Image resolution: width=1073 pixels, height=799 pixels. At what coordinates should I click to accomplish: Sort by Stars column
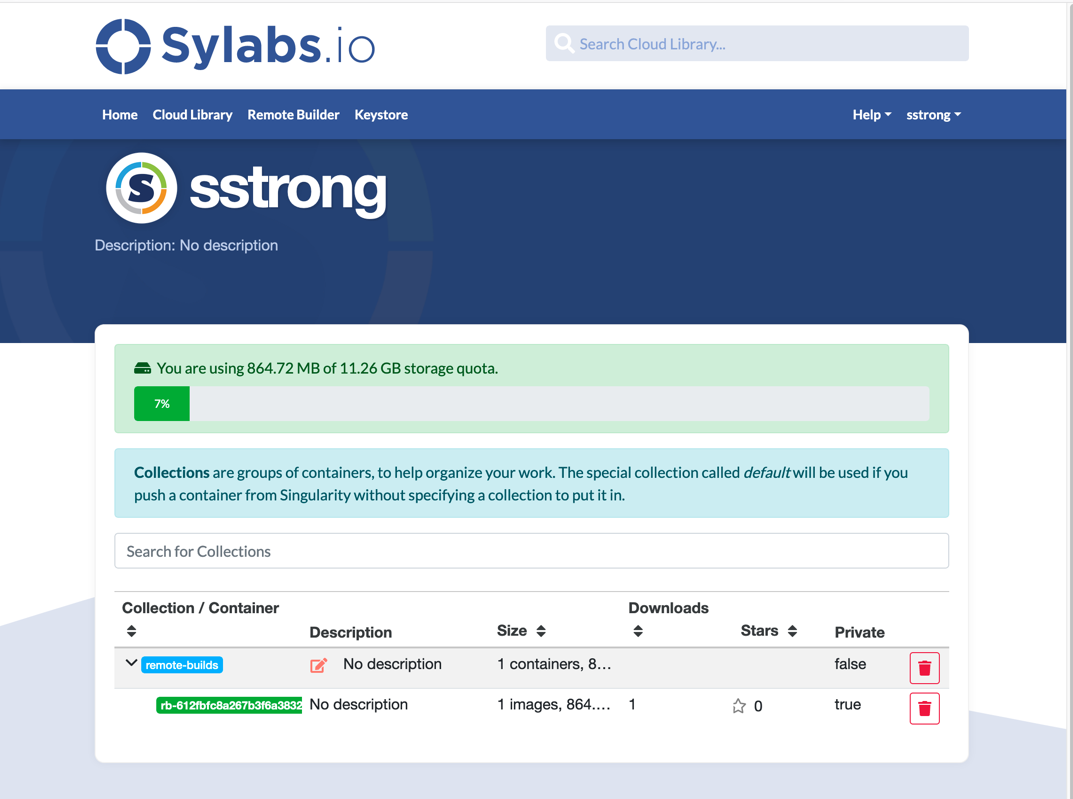pos(792,631)
